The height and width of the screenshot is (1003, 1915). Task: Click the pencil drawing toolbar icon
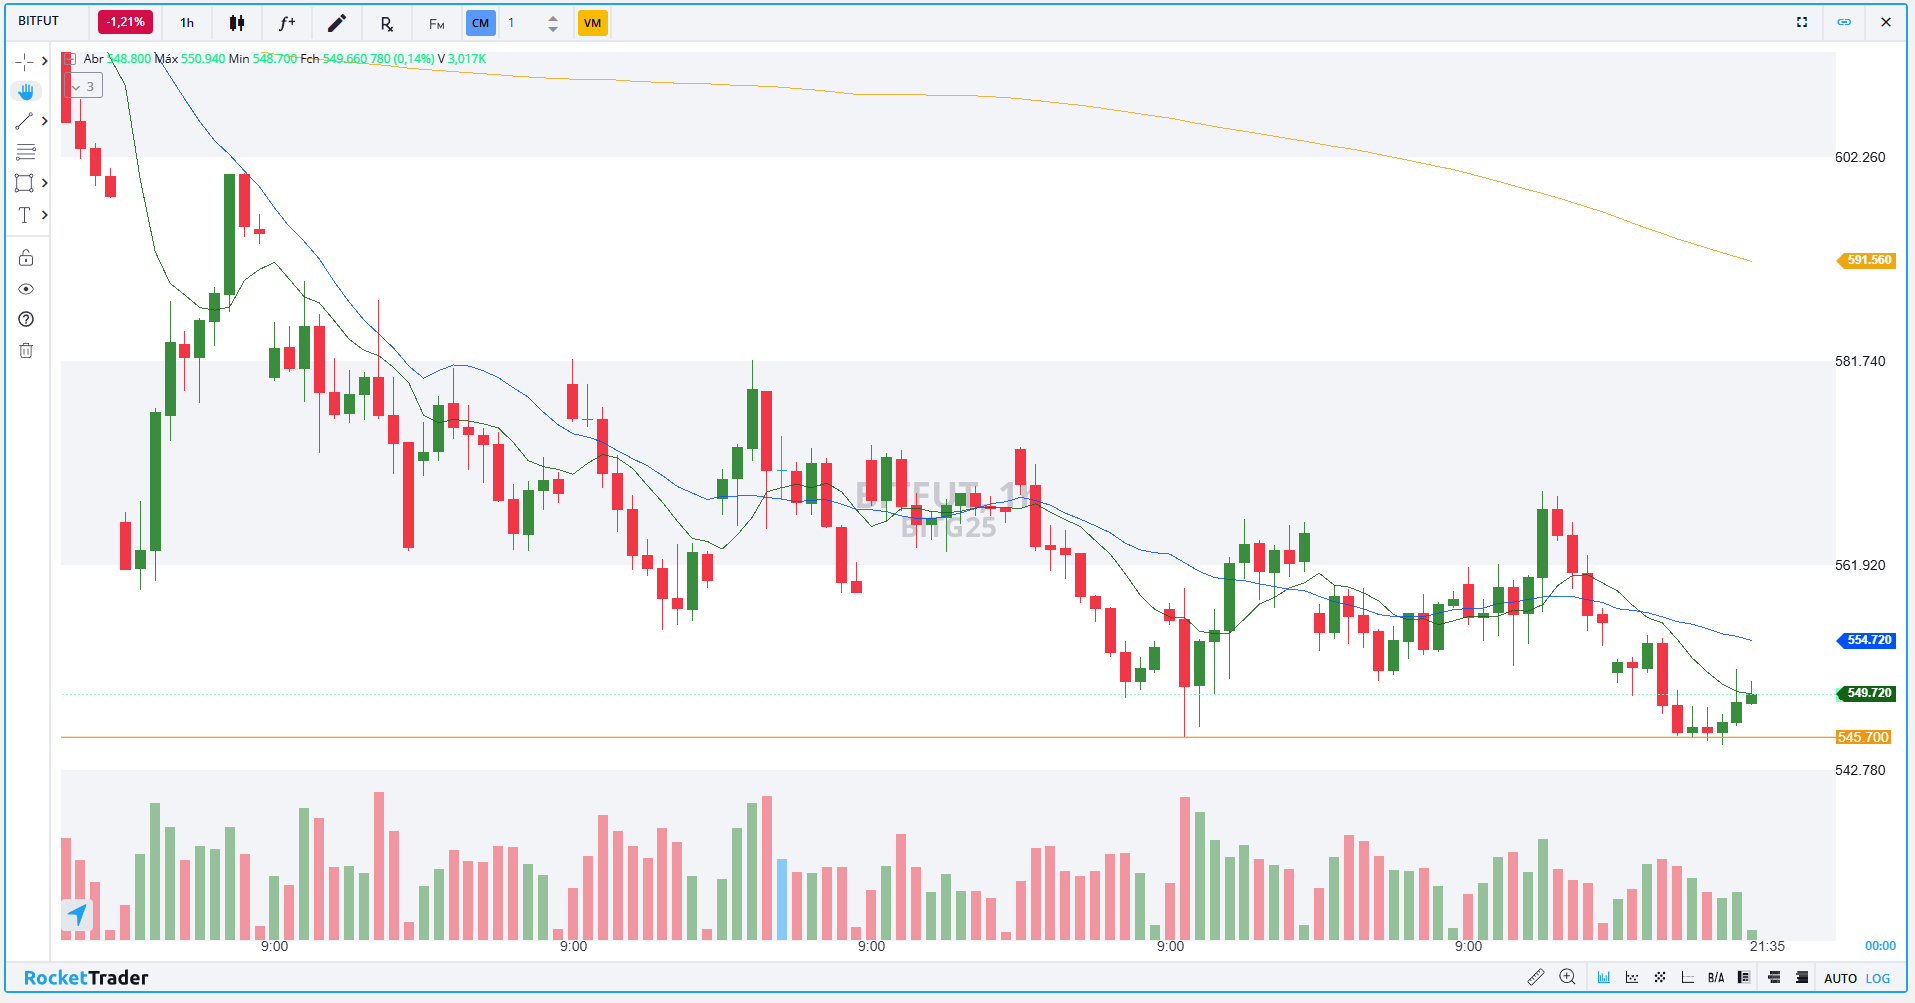[x=337, y=23]
